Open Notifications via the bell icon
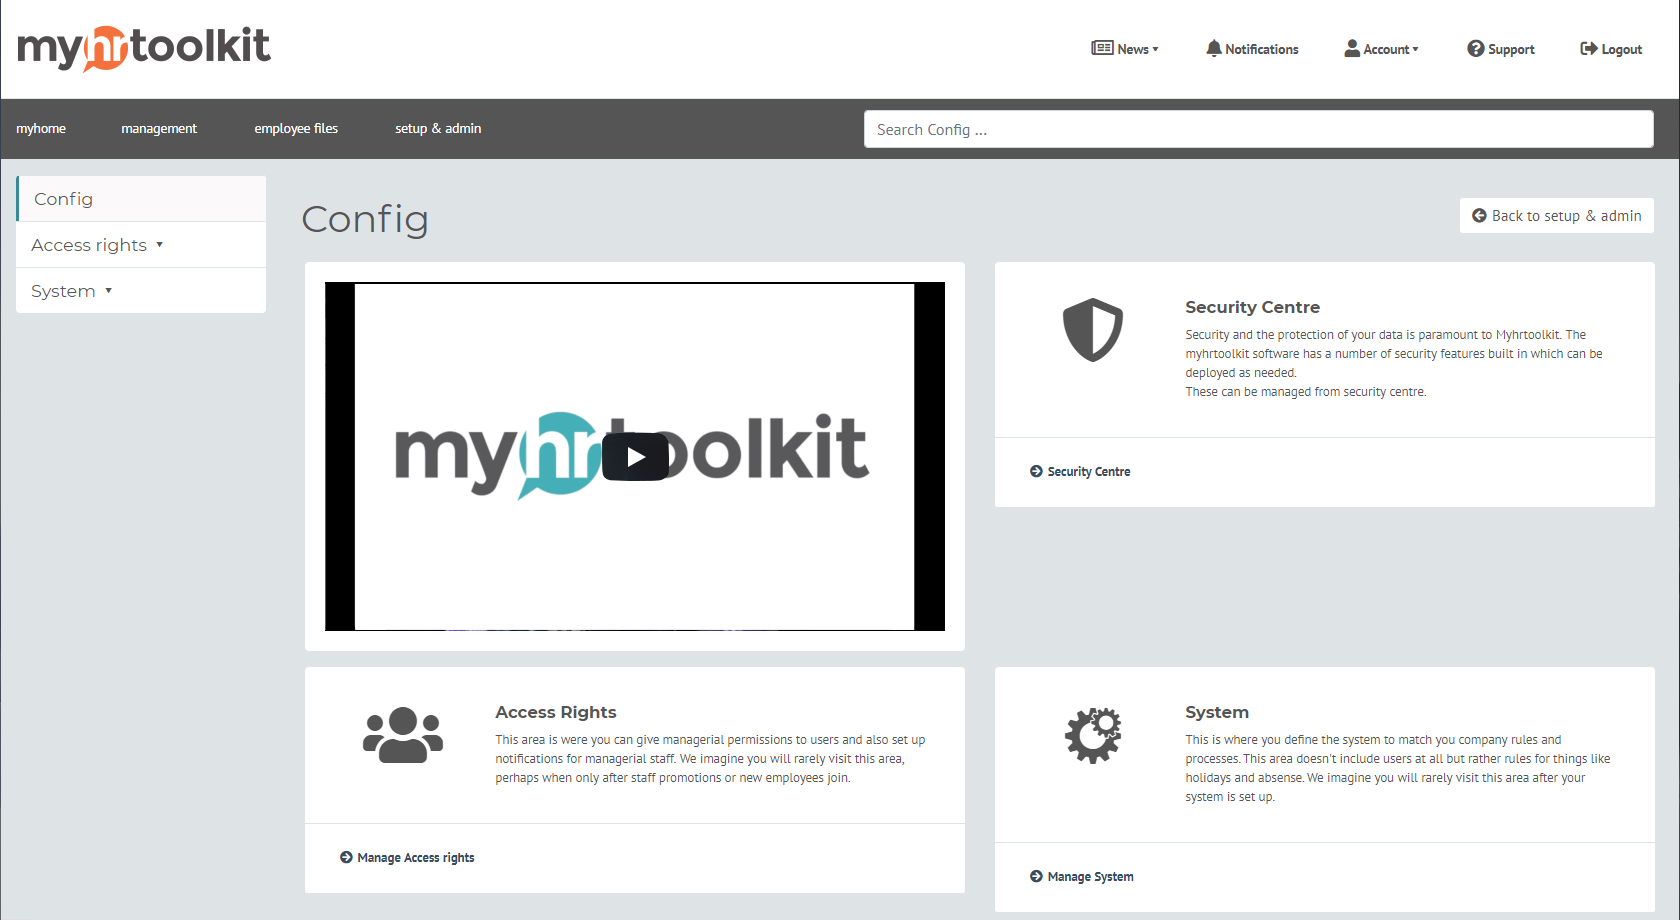Image resolution: width=1680 pixels, height=920 pixels. [x=1213, y=48]
